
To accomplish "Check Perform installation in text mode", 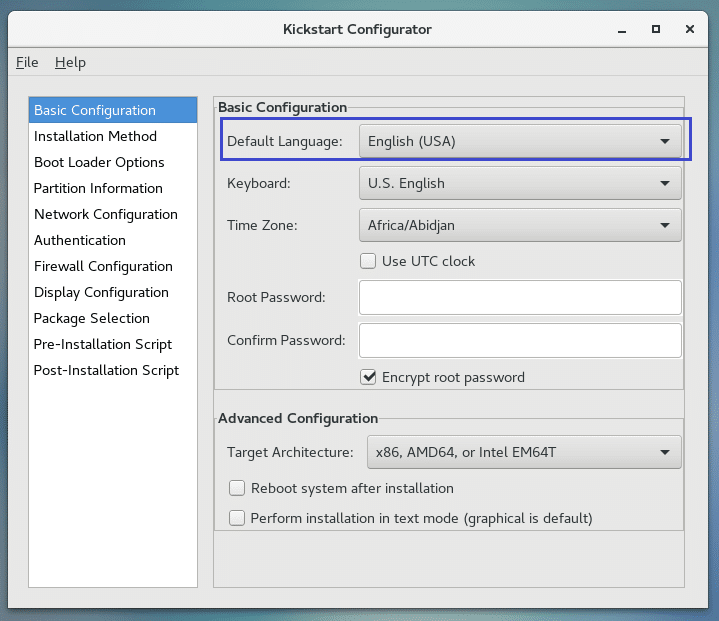I will (x=237, y=518).
